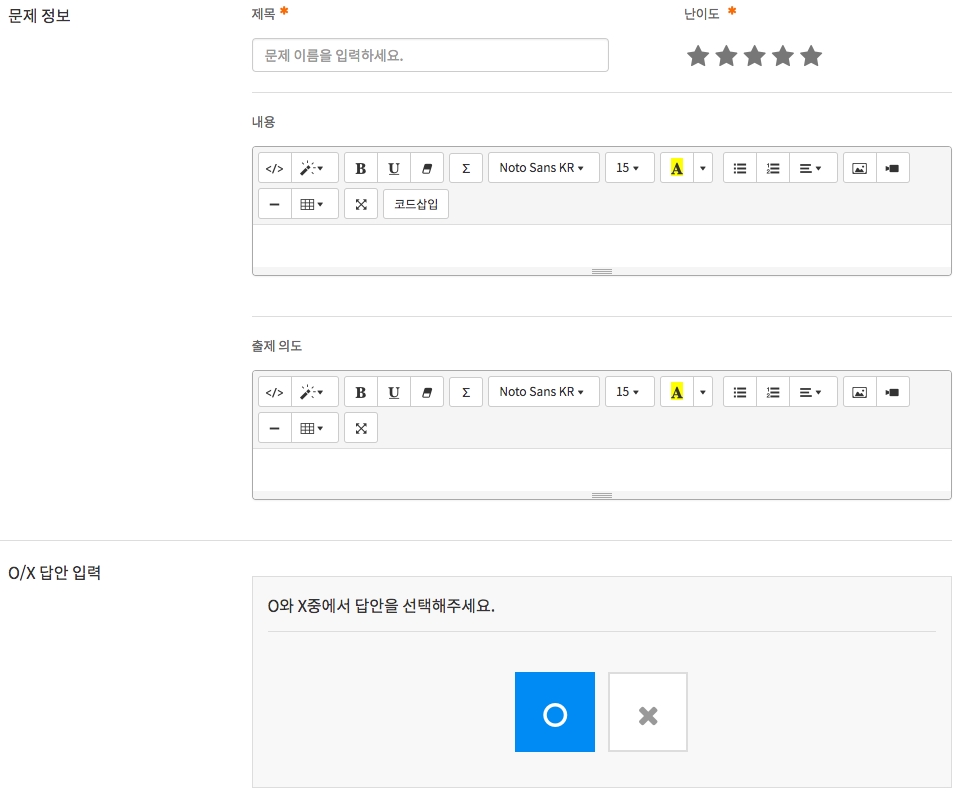957x793 pixels.
Task: Click the 코드삽입 button
Action: [x=416, y=204]
